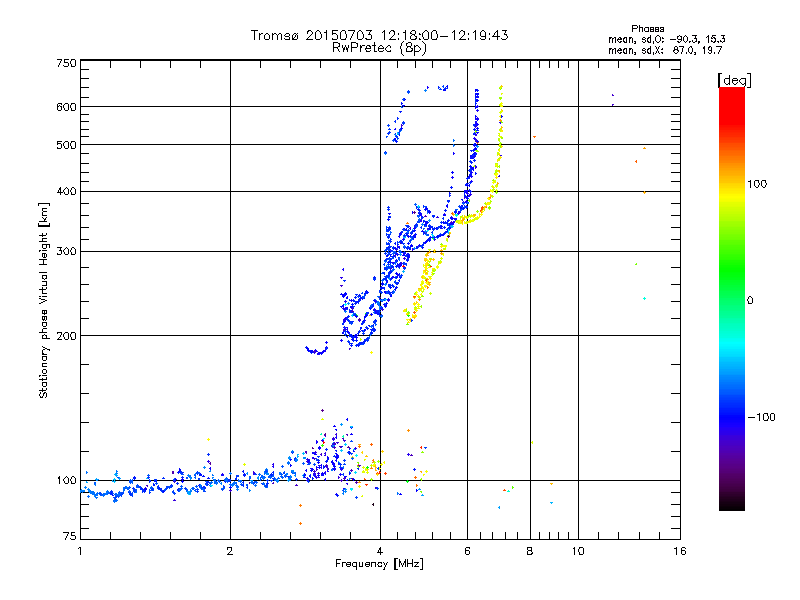The height and width of the screenshot is (600, 800).
Task: Click the top of the yellow trace near 7 MHz
Action: 501,88
